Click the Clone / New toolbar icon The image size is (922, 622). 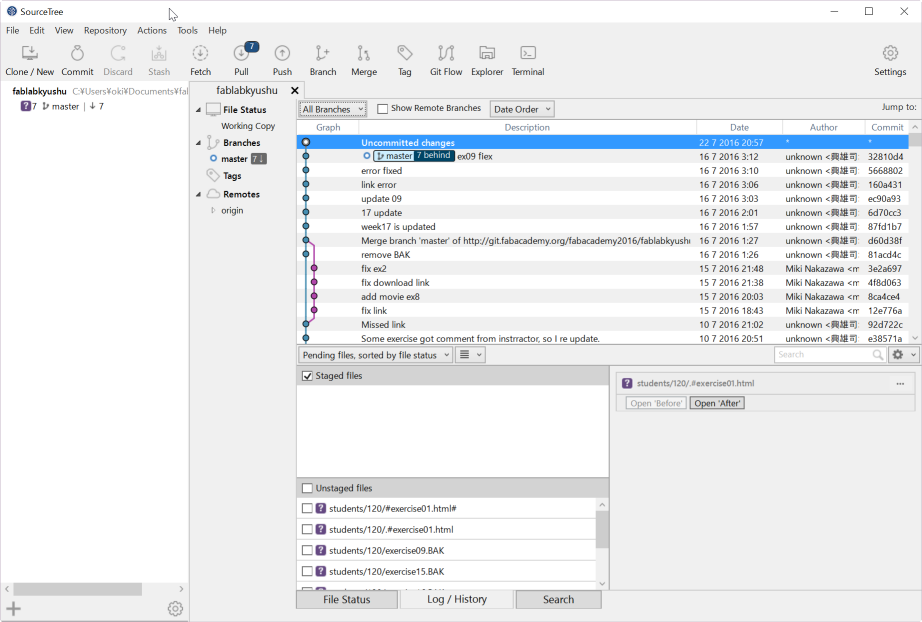pos(29,53)
